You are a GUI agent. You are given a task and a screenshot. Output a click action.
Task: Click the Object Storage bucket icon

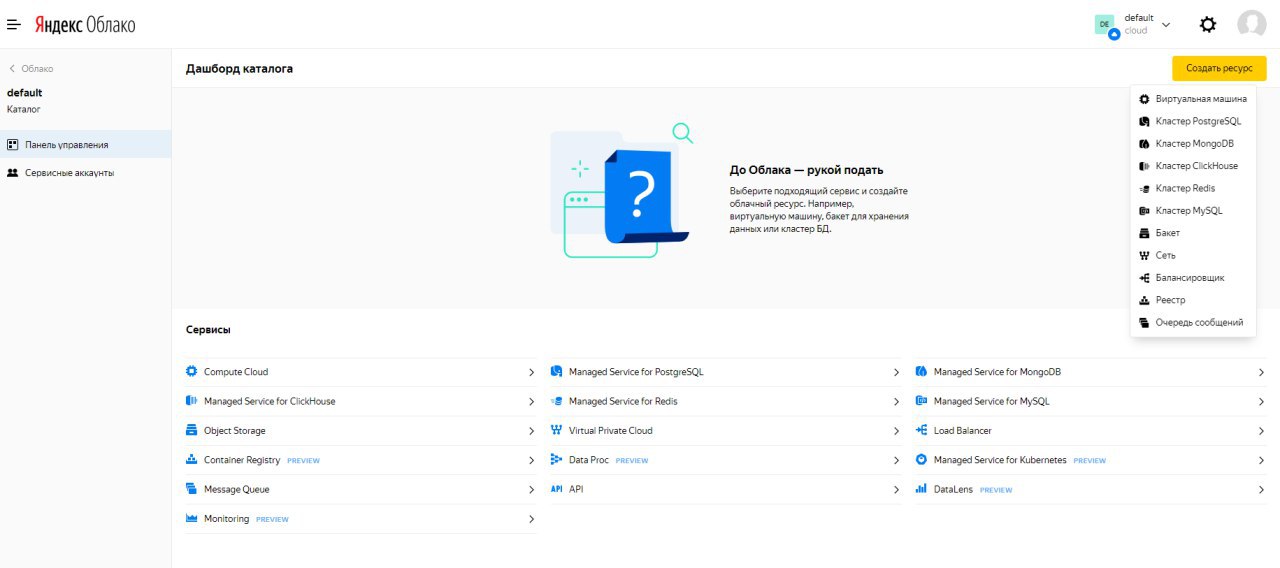coord(192,431)
